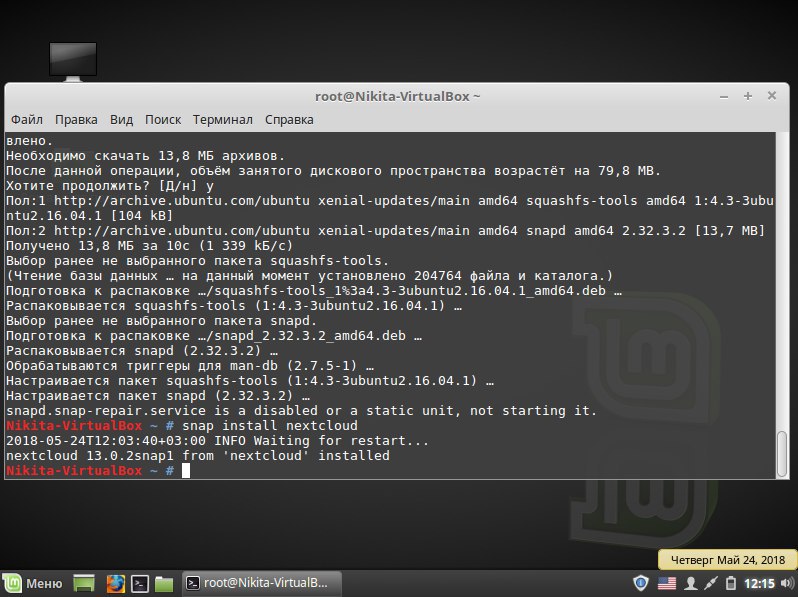Maximize the terminal window with plus button

click(748, 96)
